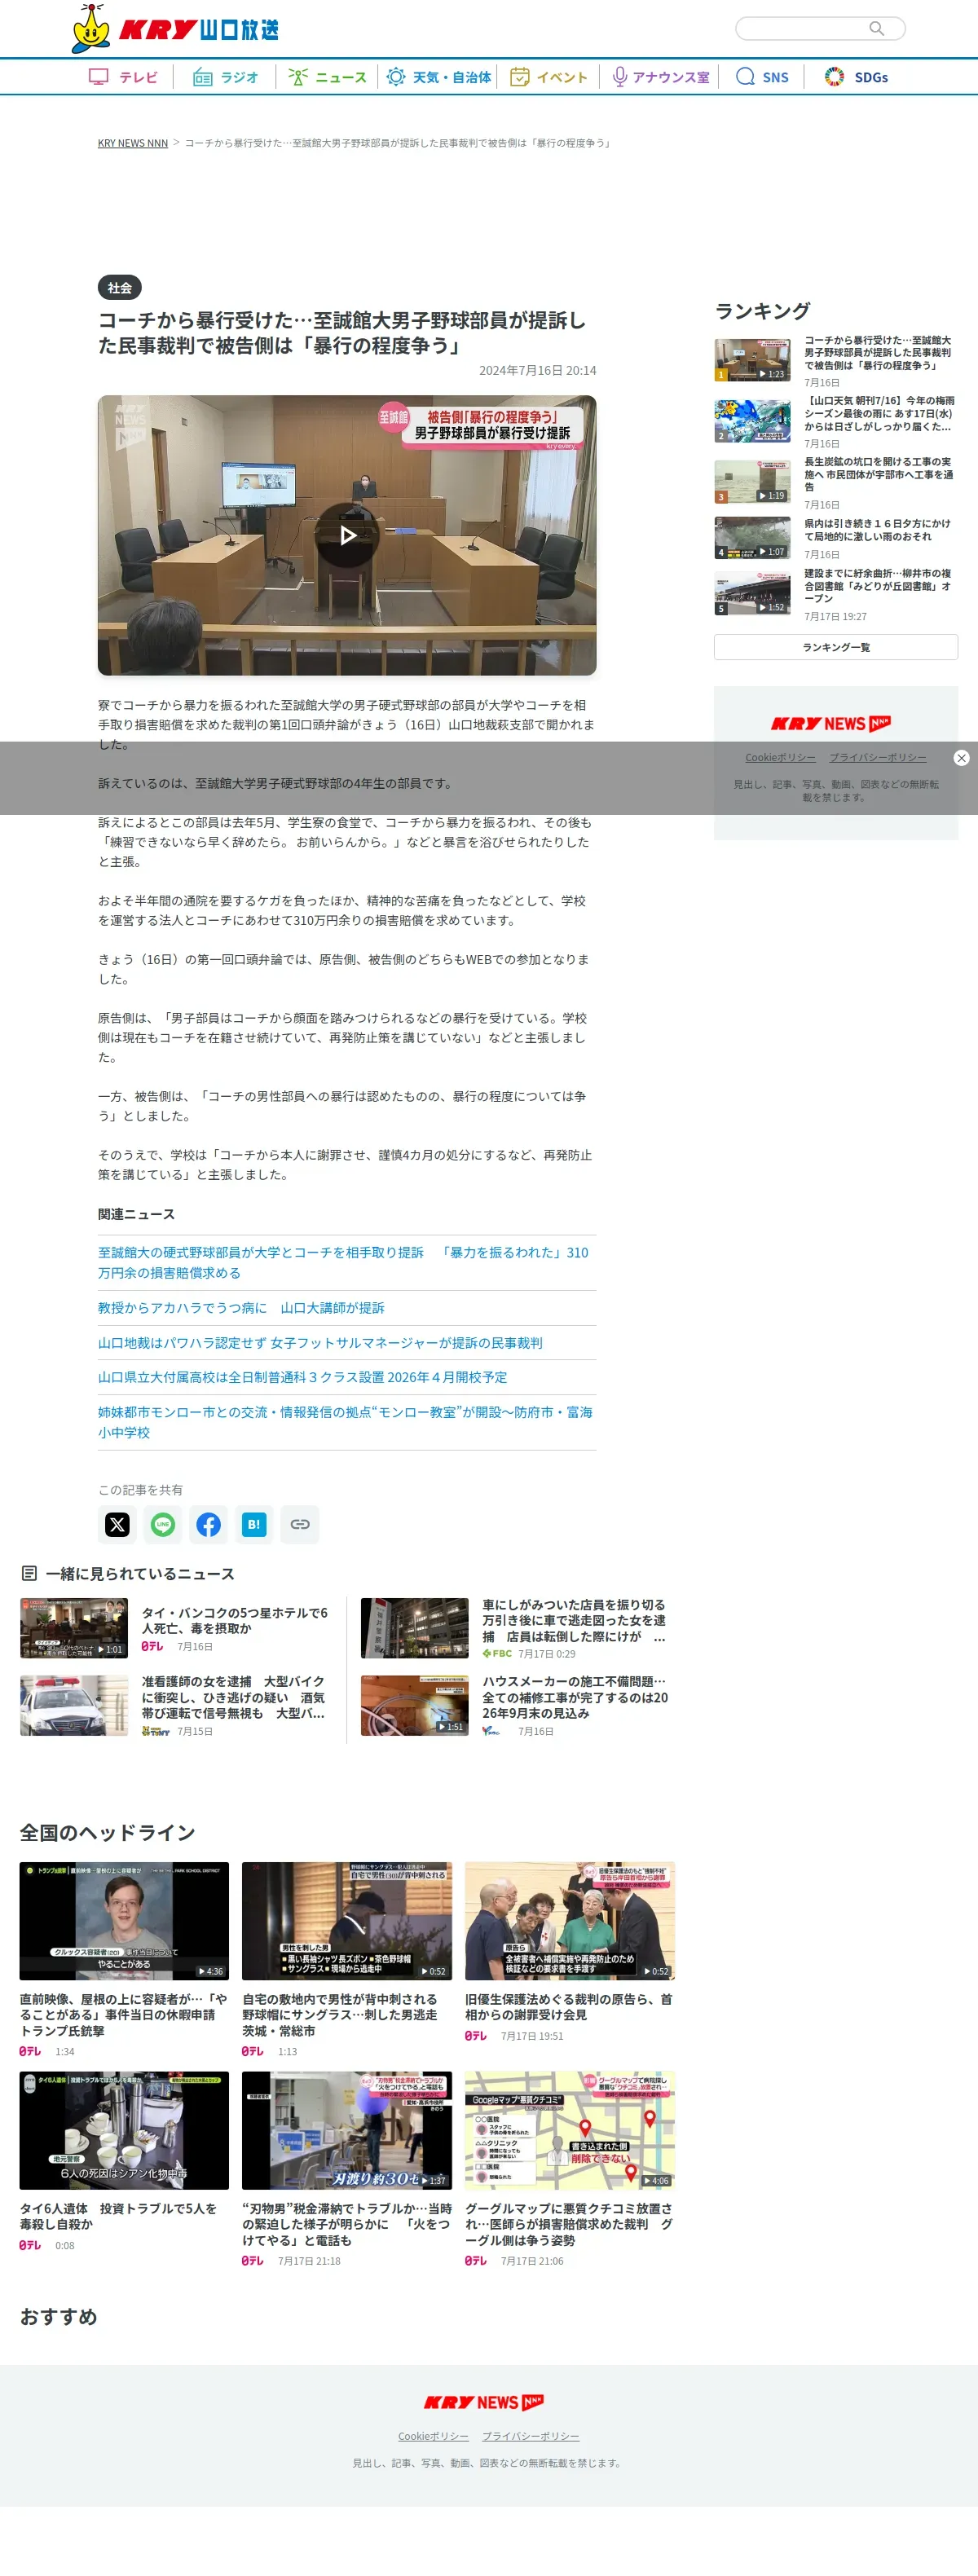Open the ラジオ menu
This screenshot has width=978, height=2576.
pos(225,77)
